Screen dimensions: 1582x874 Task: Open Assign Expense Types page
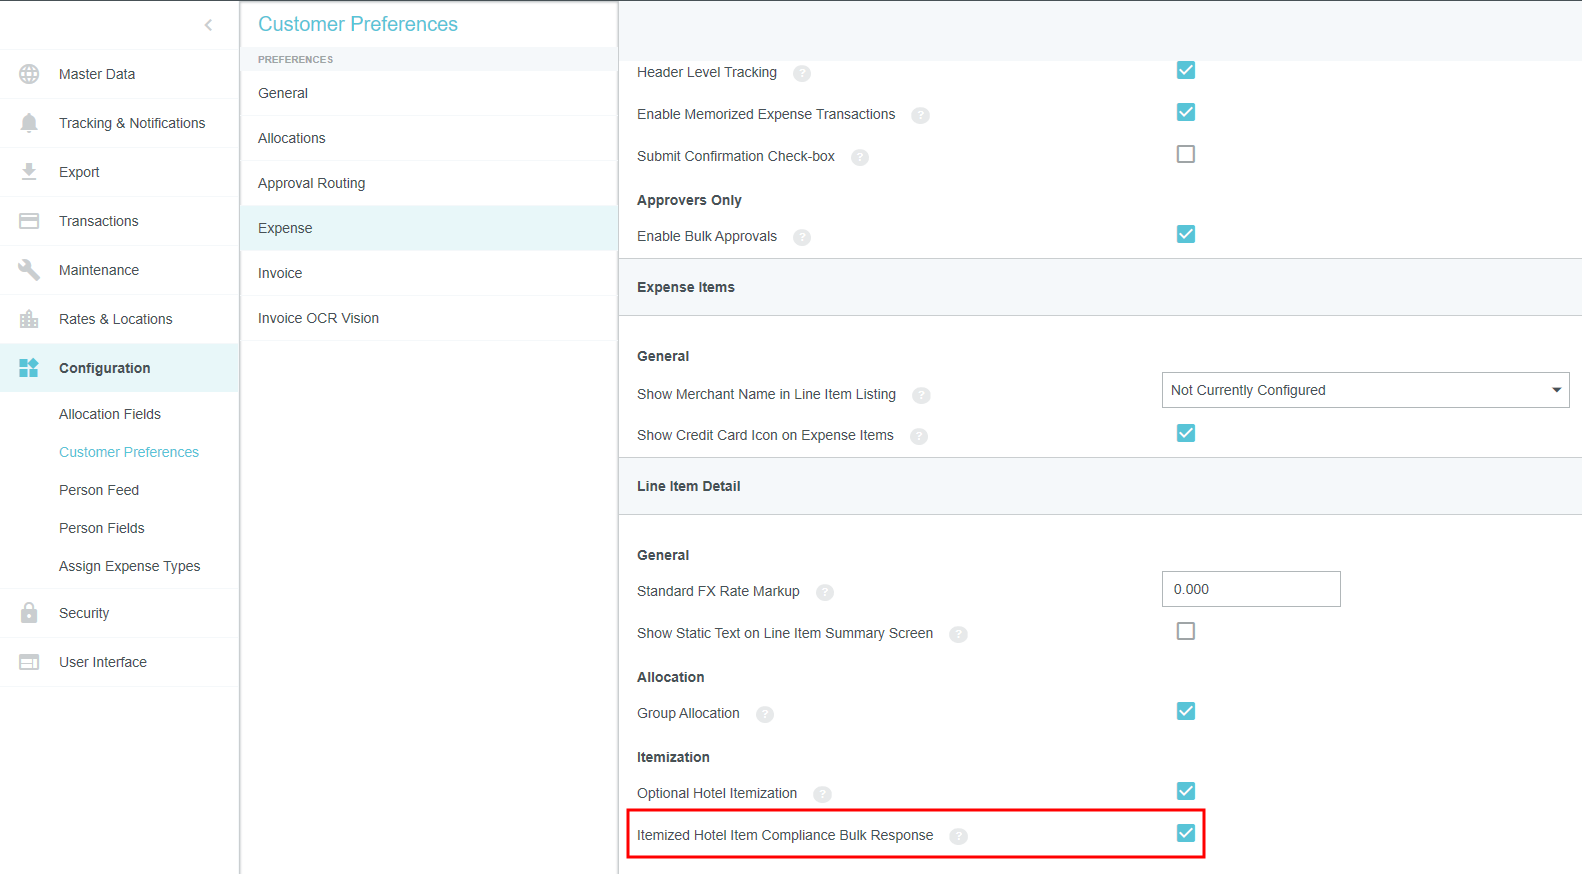coord(129,566)
